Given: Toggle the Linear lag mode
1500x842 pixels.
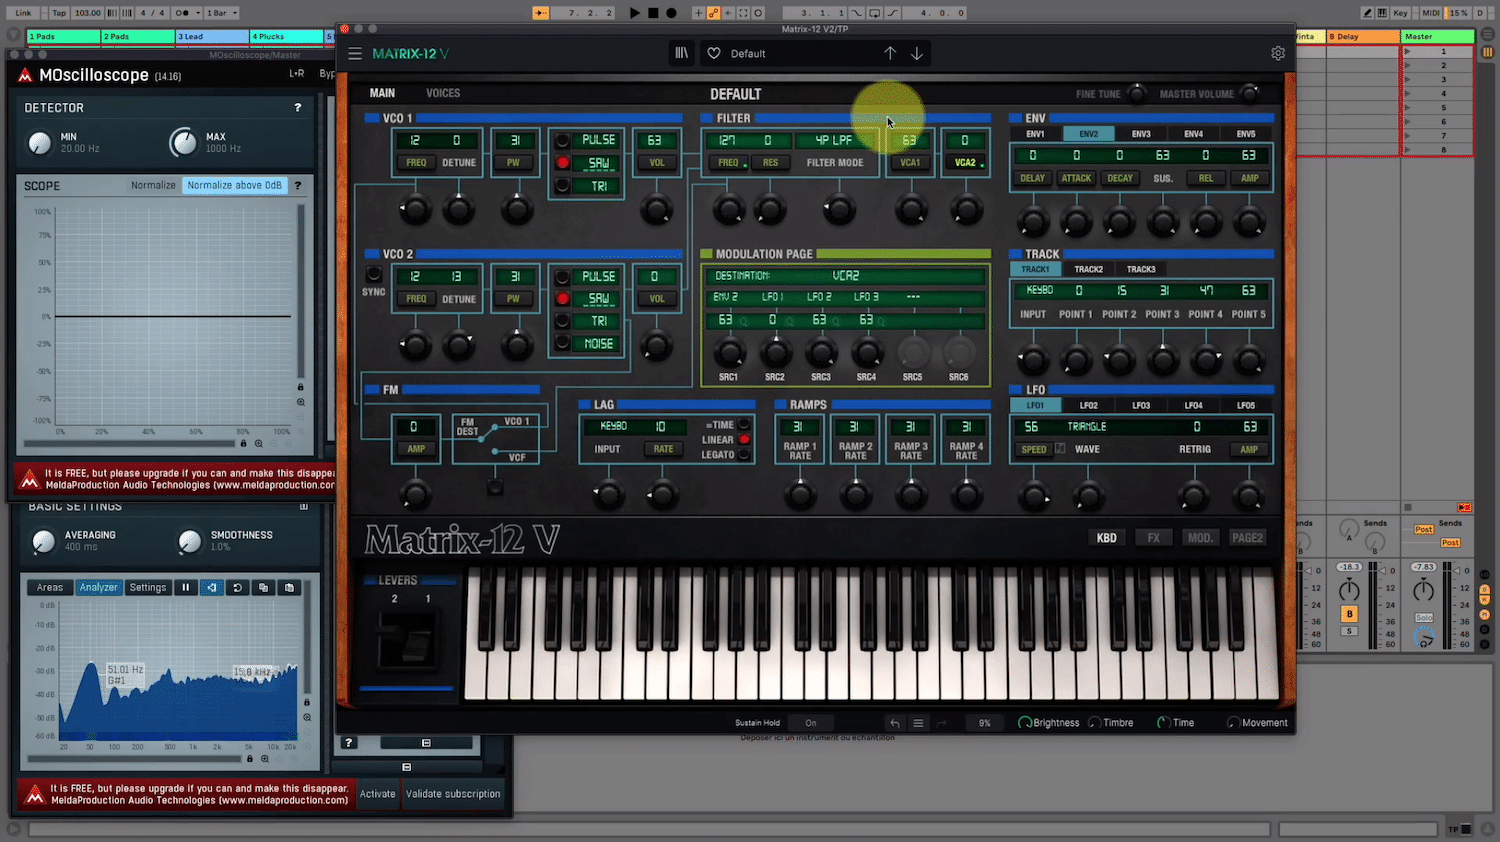Looking at the screenshot, I should [744, 440].
